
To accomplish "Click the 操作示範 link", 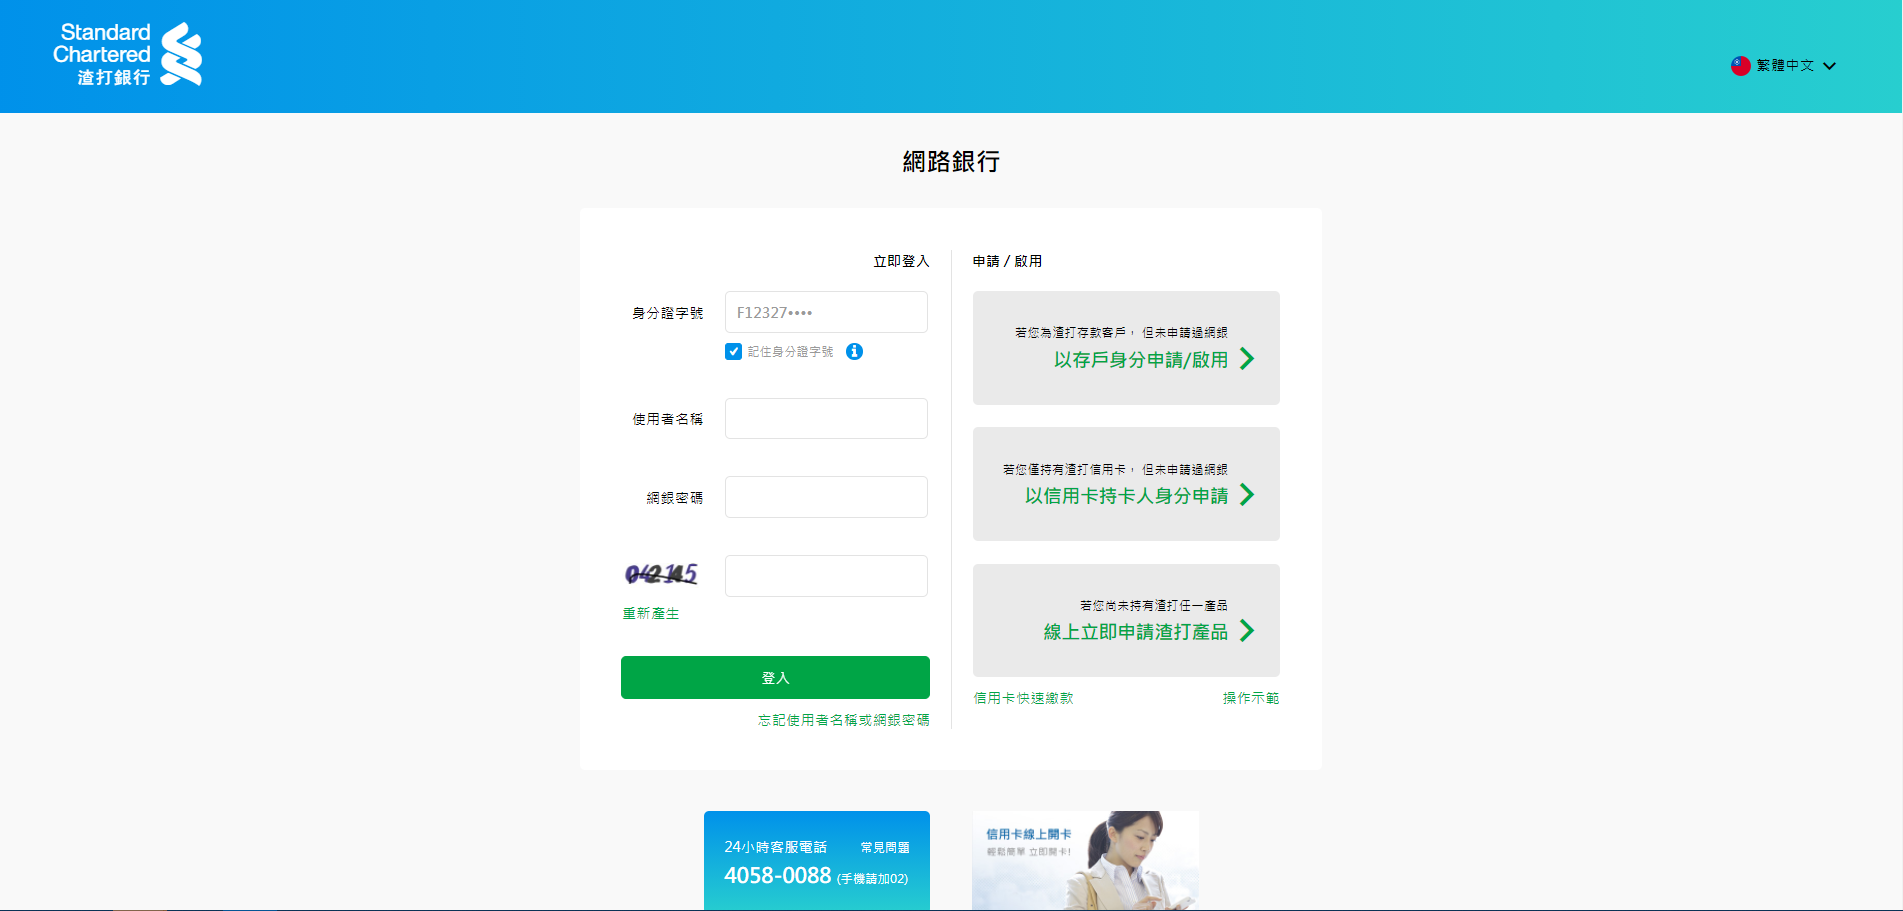I will (1249, 697).
